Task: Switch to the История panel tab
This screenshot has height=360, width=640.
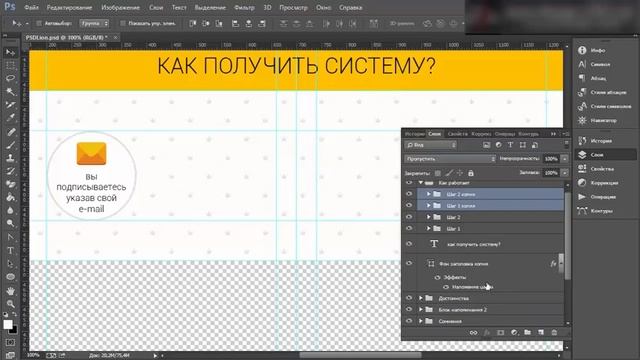Action: coord(415,134)
